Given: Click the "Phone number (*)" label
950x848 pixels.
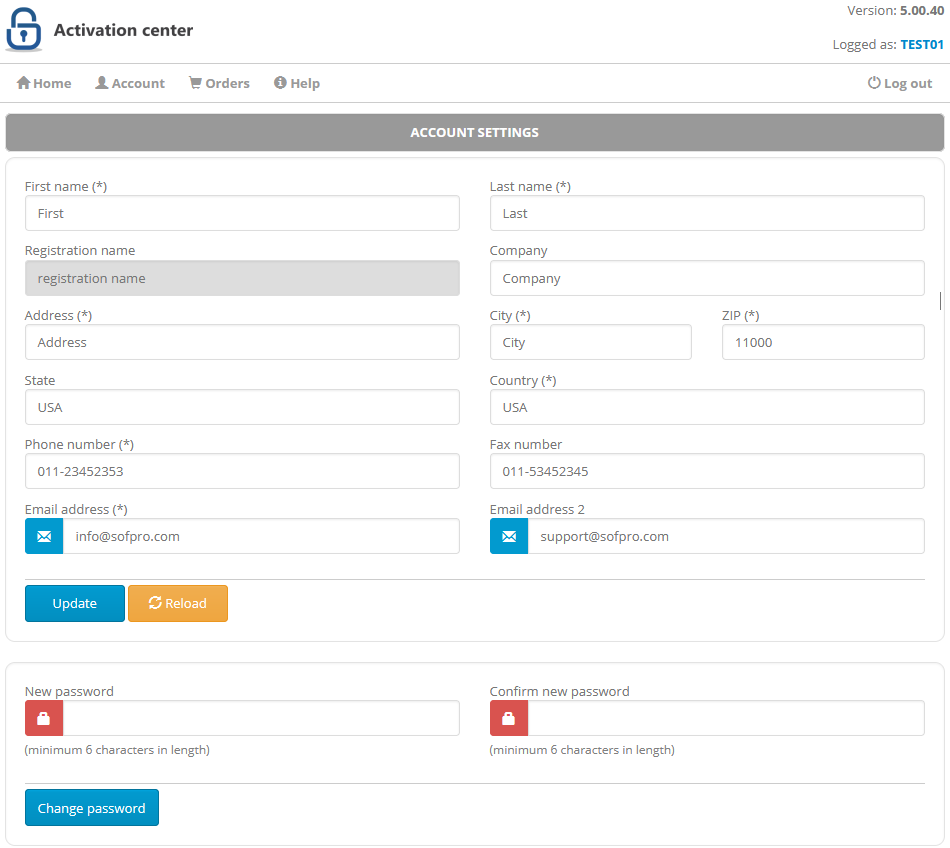Looking at the screenshot, I should (79, 445).
